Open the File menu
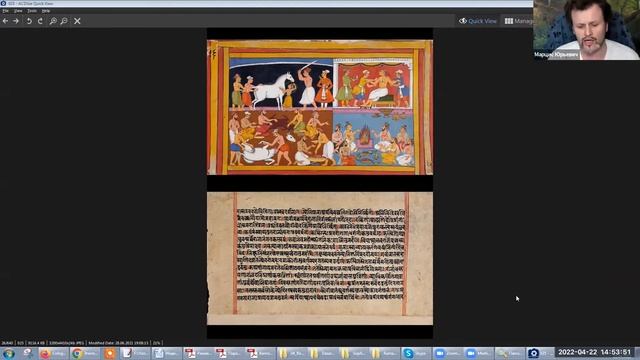The image size is (640, 360). (5, 11)
